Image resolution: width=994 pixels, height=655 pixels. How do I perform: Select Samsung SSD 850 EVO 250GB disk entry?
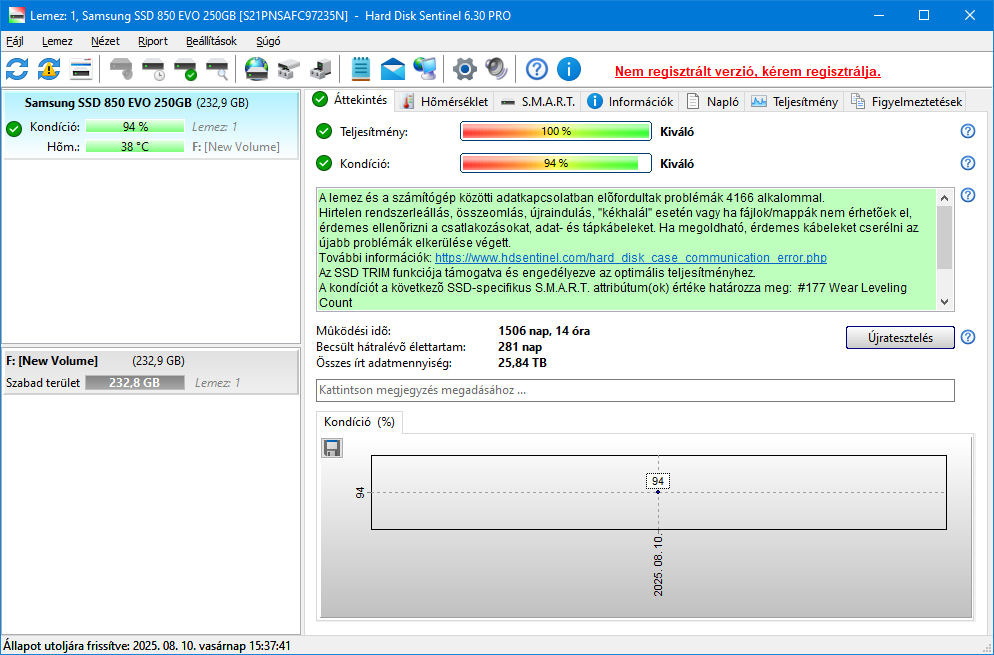pos(150,124)
